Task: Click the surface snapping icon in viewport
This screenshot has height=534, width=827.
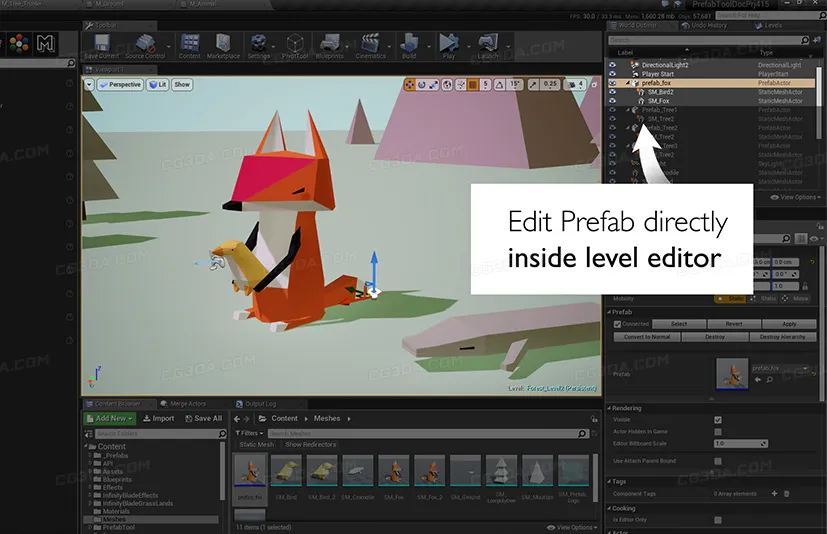Action: (x=460, y=84)
